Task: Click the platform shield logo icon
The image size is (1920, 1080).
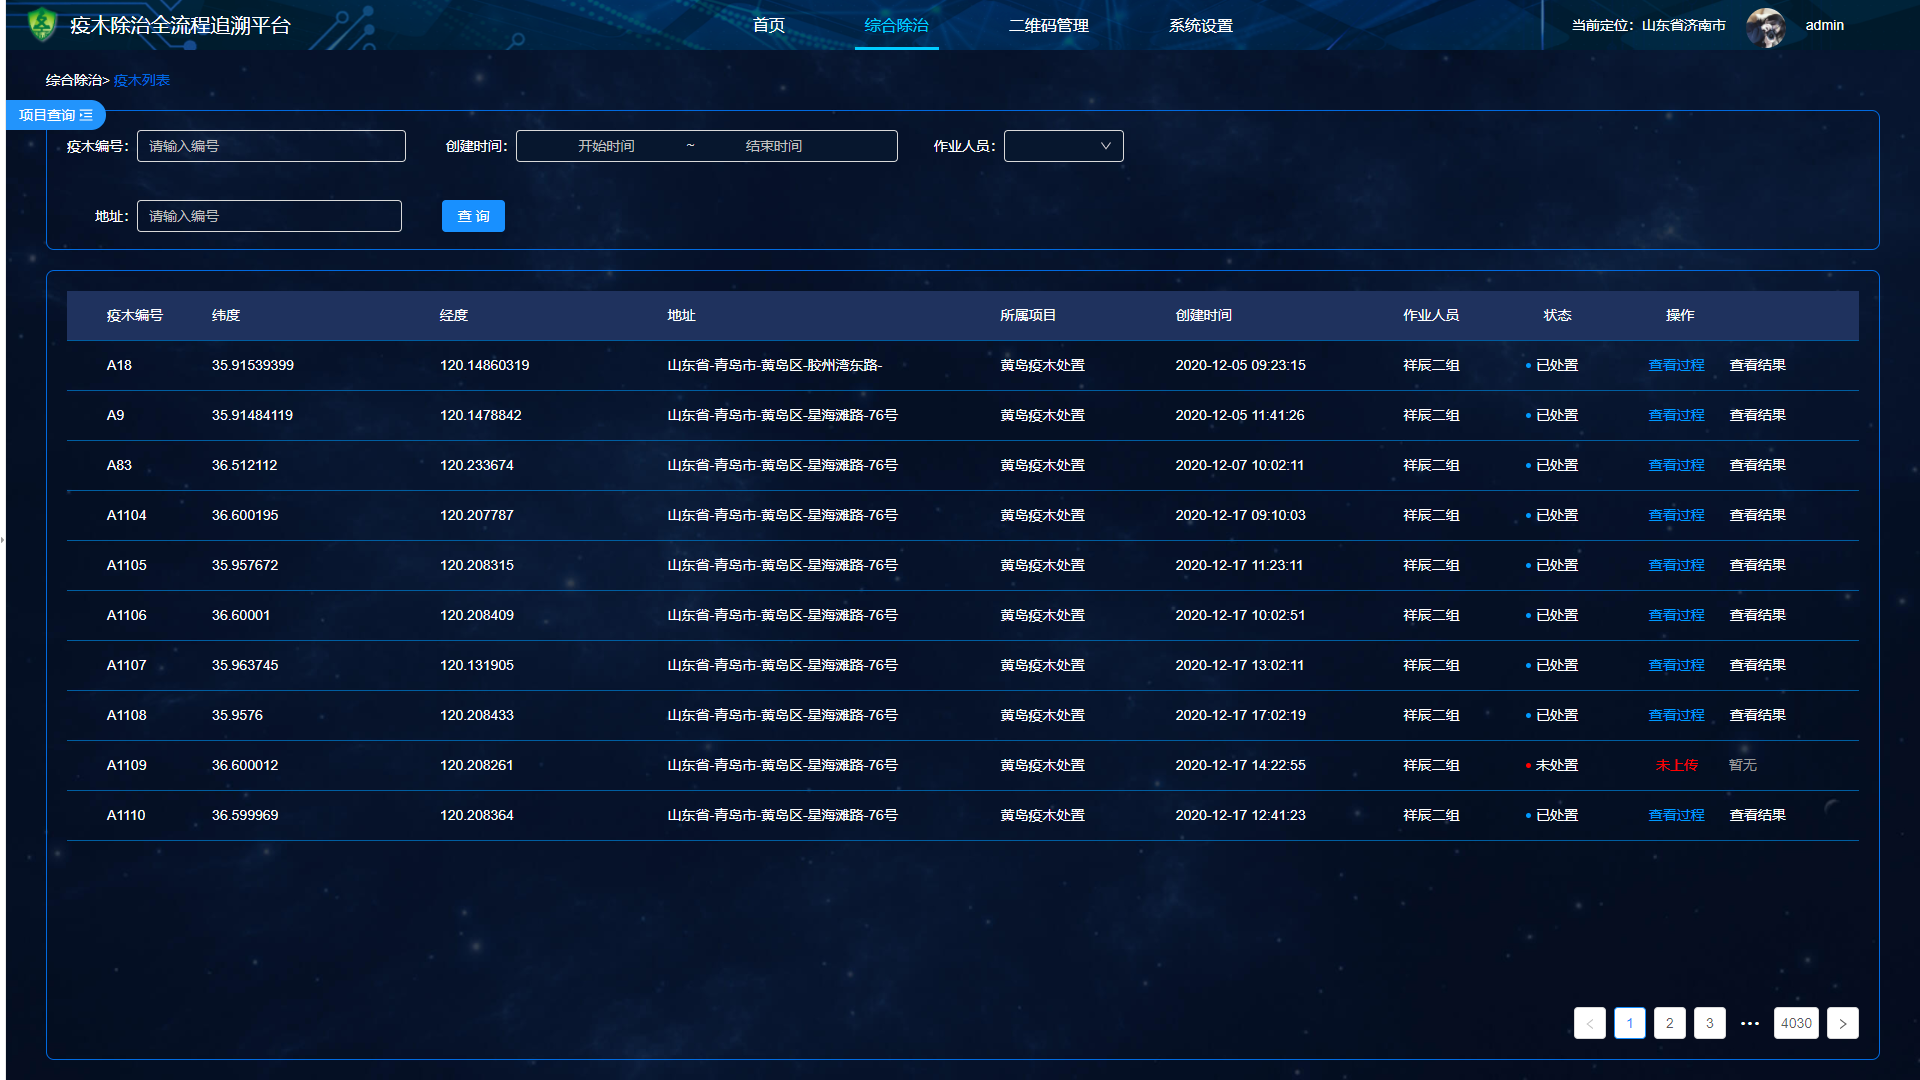Action: [42, 24]
